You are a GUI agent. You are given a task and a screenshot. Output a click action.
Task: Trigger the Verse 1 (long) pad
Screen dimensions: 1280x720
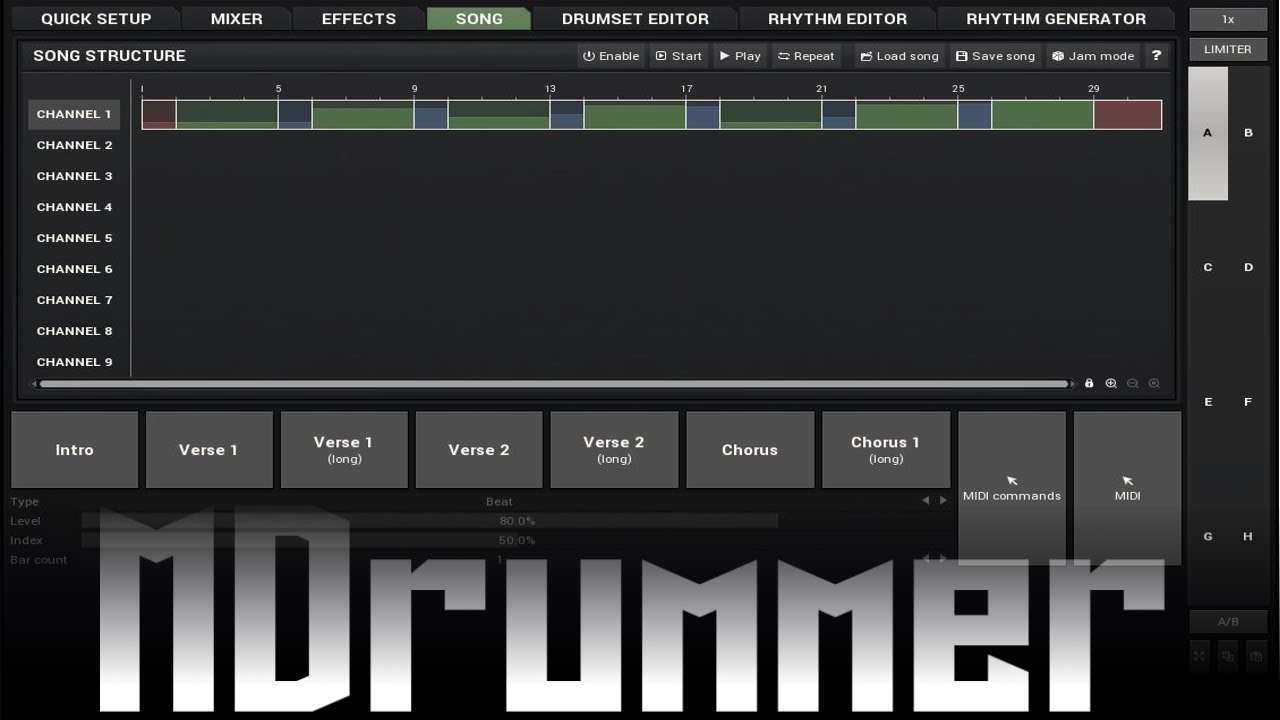[344, 450]
